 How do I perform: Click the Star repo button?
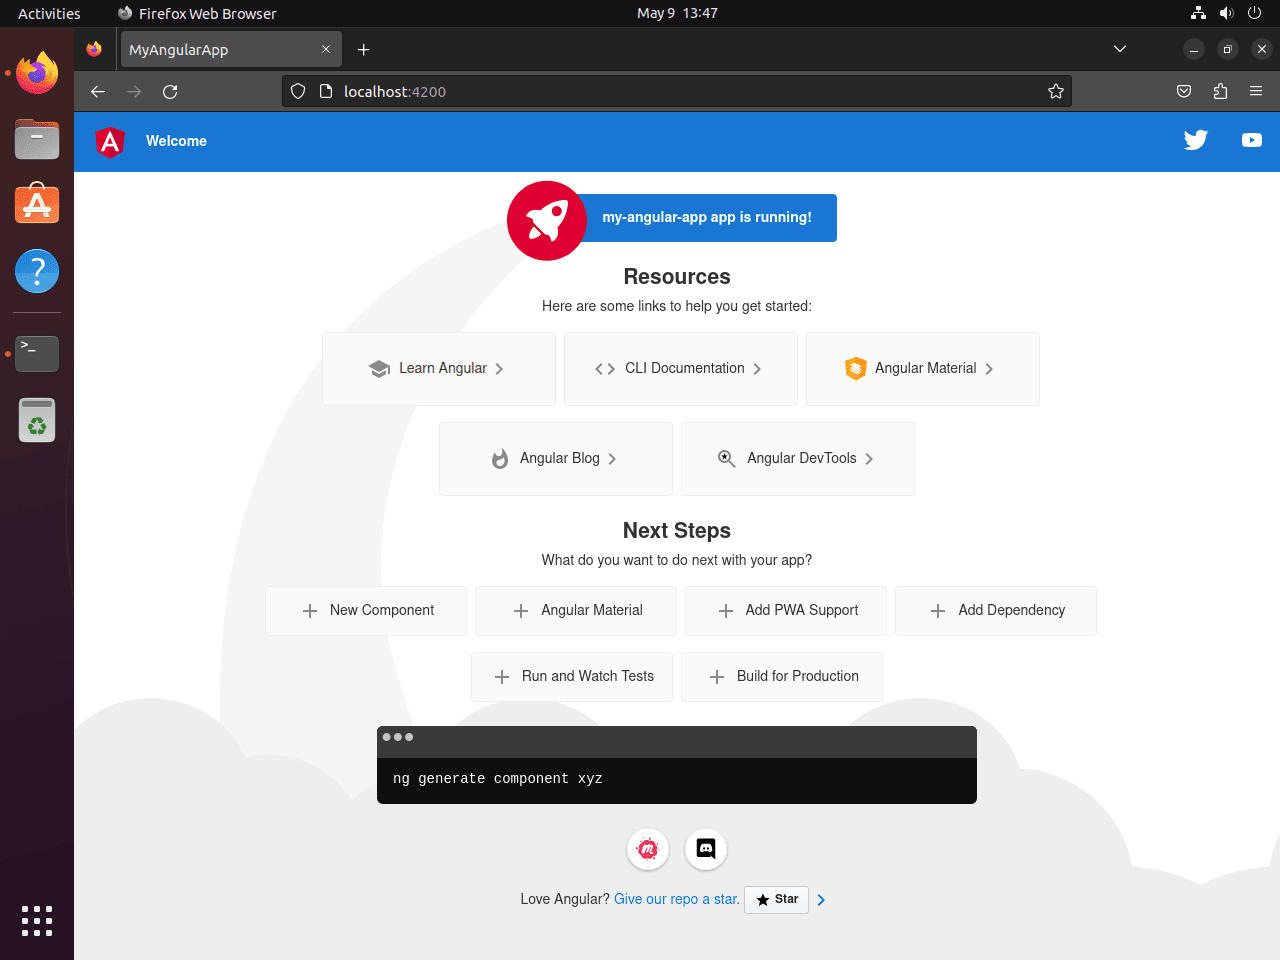click(x=776, y=900)
